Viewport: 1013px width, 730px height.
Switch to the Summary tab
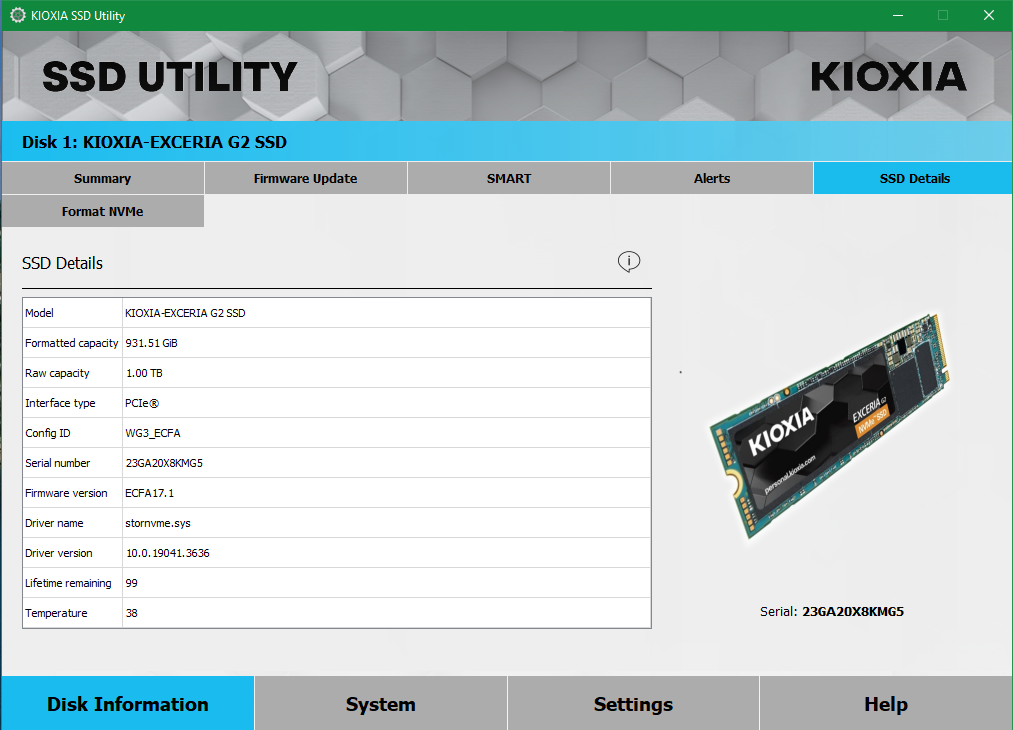103,178
